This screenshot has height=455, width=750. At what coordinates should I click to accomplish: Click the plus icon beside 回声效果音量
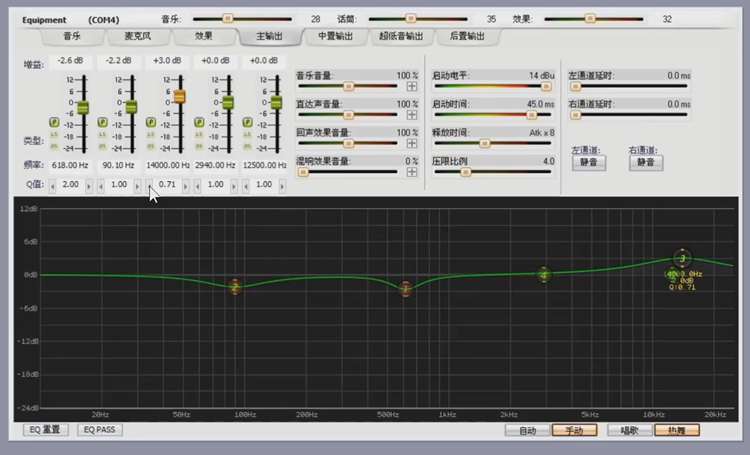(x=412, y=143)
